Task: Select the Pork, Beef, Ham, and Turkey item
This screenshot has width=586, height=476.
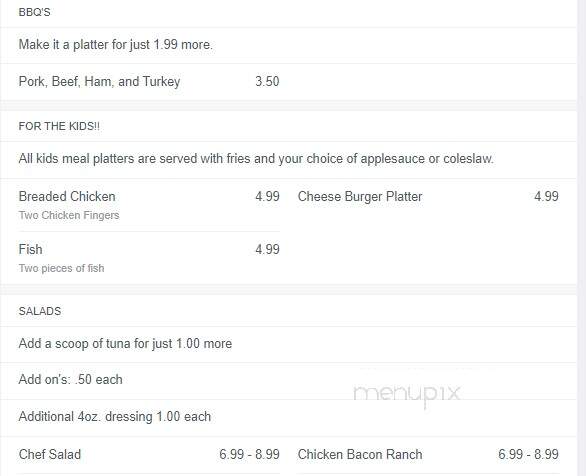Action: [99, 81]
